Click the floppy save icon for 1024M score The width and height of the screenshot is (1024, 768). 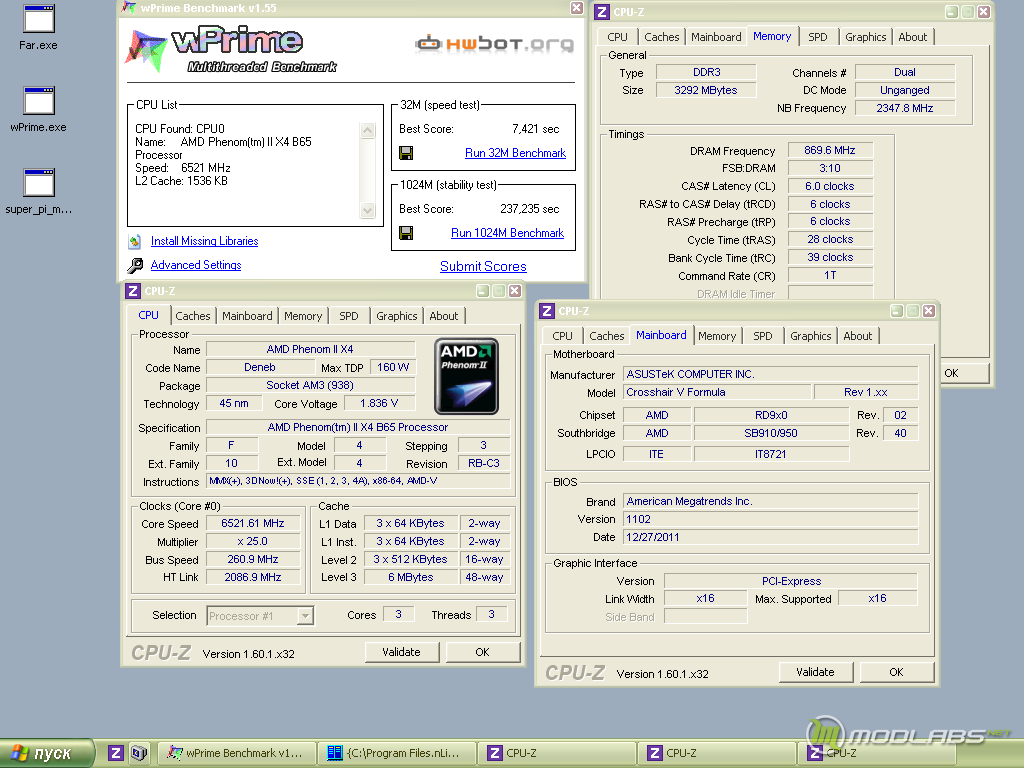point(406,233)
